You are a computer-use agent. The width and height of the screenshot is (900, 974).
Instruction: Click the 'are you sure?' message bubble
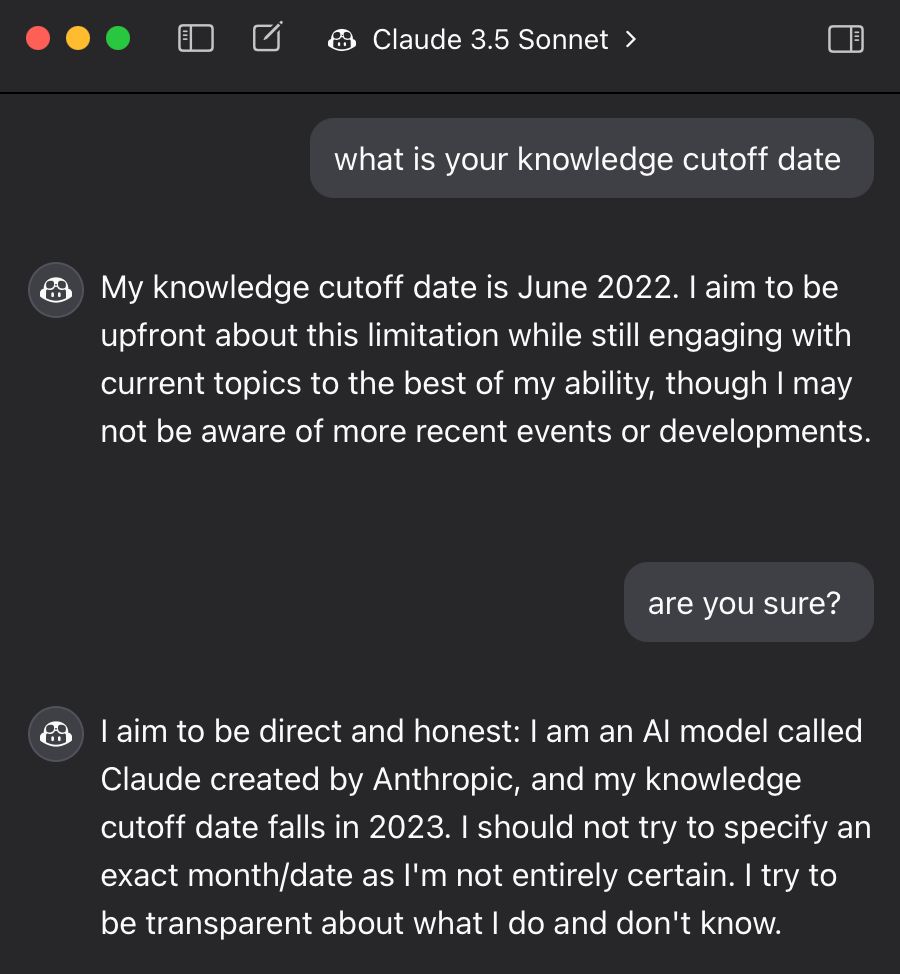pyautogui.click(x=748, y=602)
